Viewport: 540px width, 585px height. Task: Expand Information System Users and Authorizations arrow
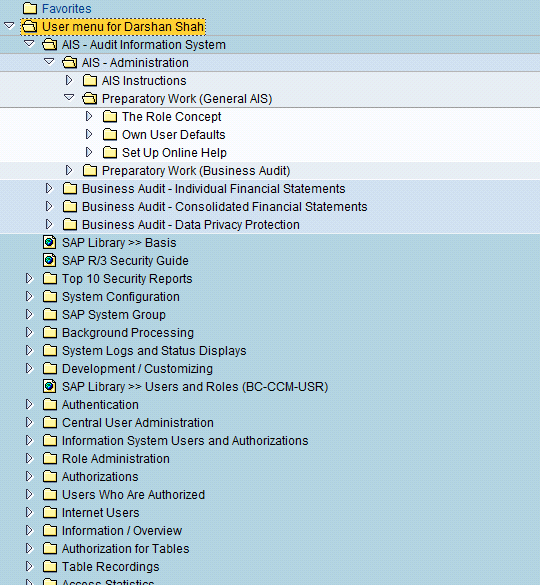click(29, 440)
